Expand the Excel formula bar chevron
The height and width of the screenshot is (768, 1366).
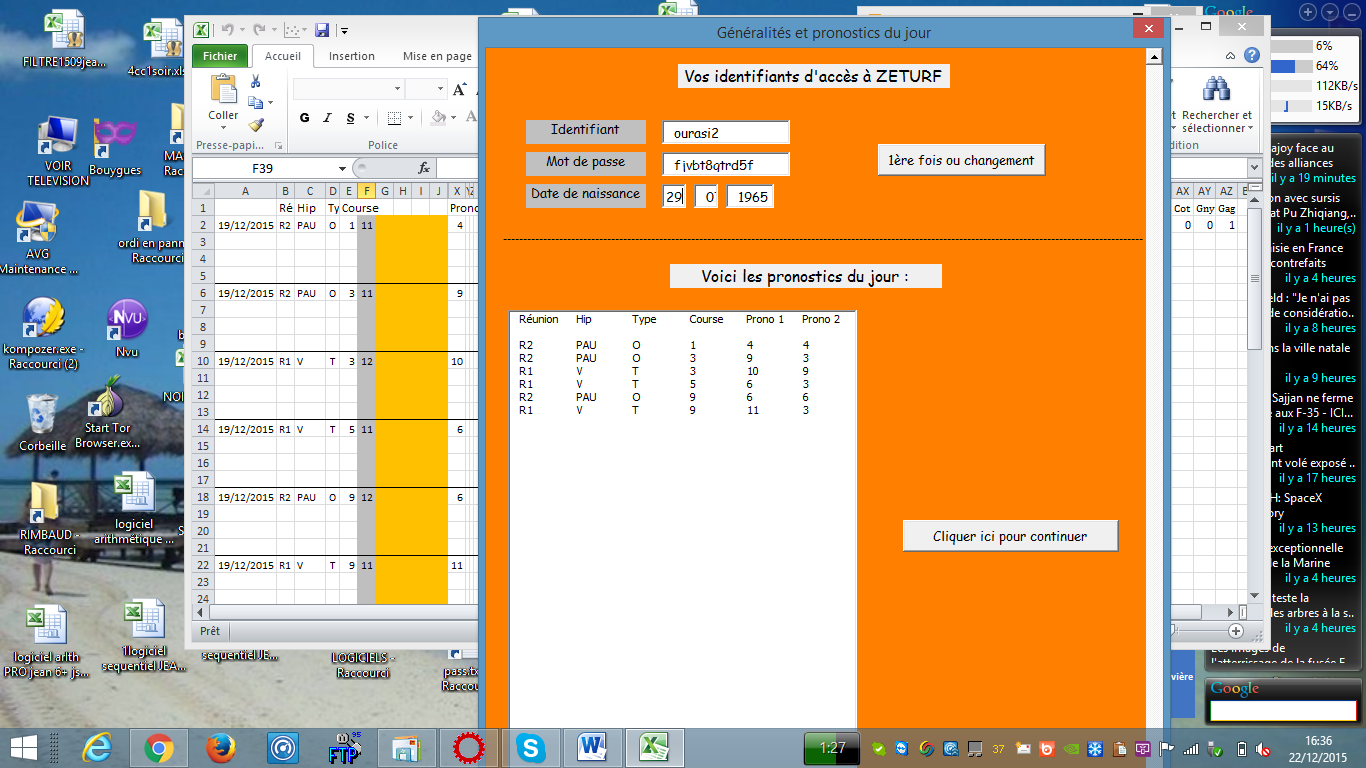tap(1253, 168)
